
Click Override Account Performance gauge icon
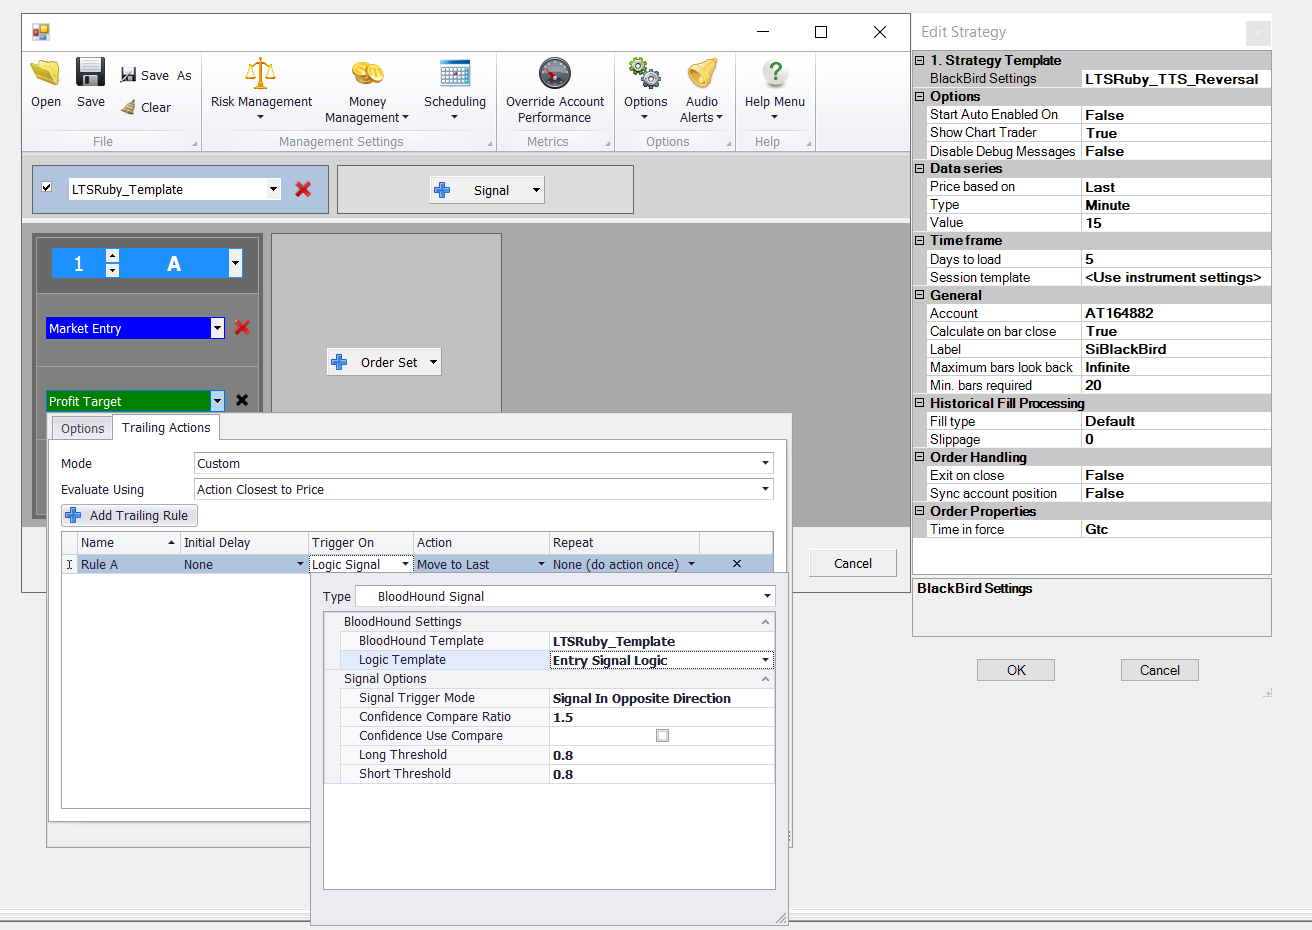point(554,73)
